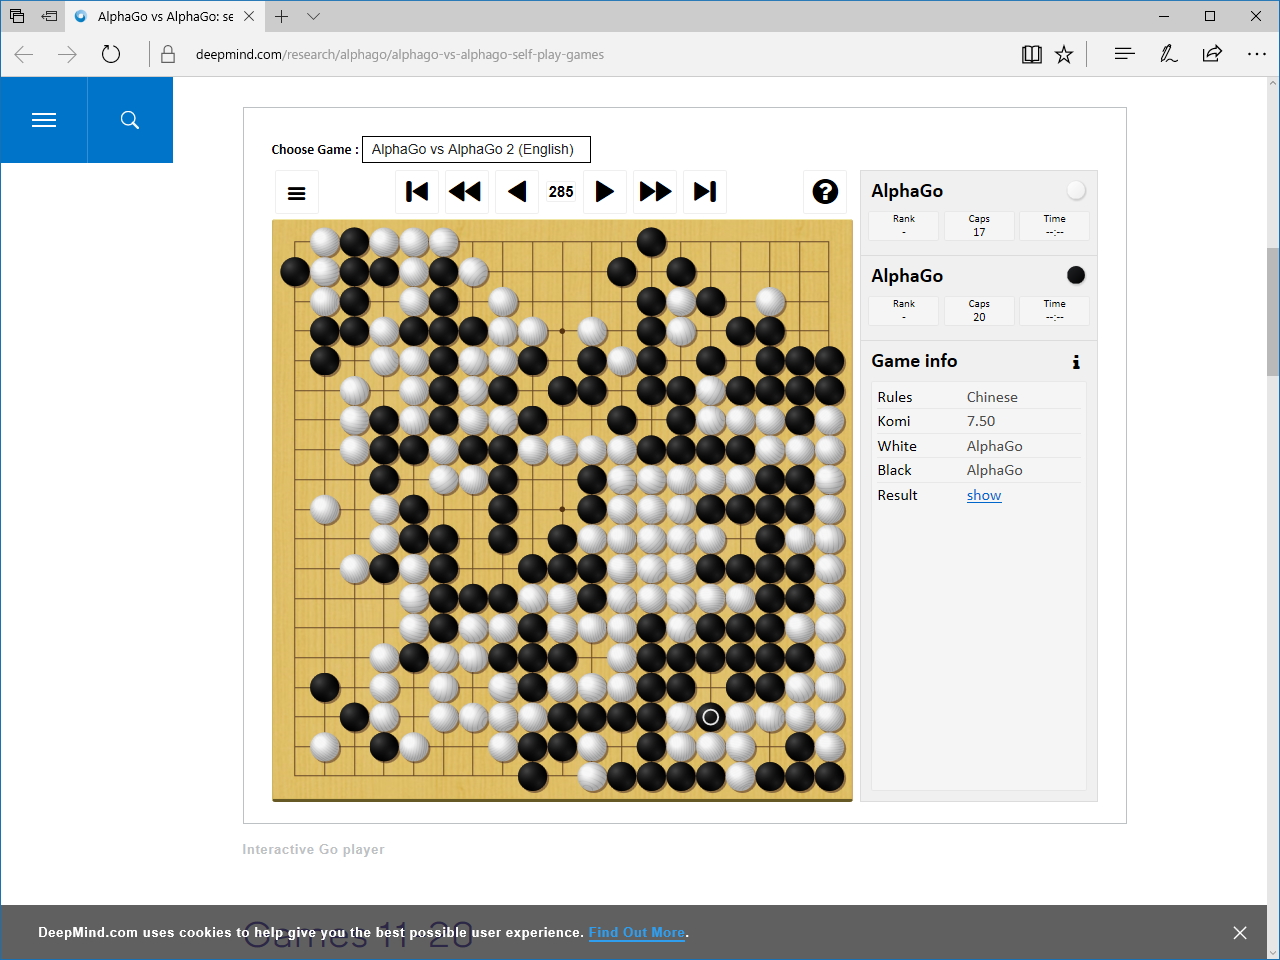Set these tabs aside icon
1280x960 pixels.
point(49,16)
